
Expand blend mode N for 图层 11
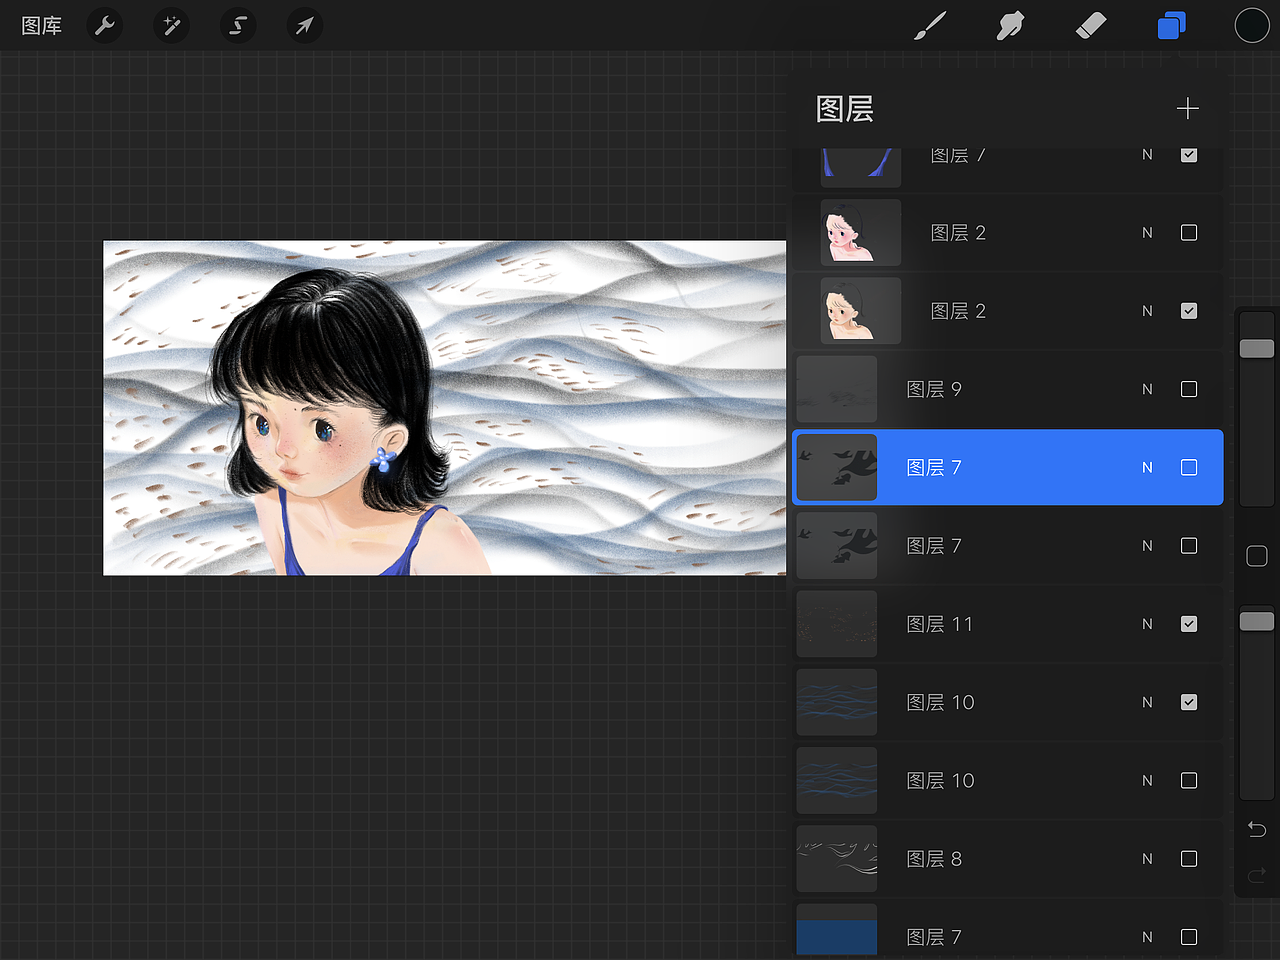[1147, 624]
